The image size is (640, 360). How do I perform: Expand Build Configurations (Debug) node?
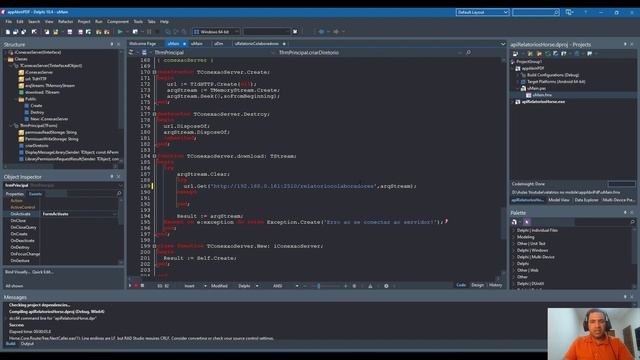519,75
